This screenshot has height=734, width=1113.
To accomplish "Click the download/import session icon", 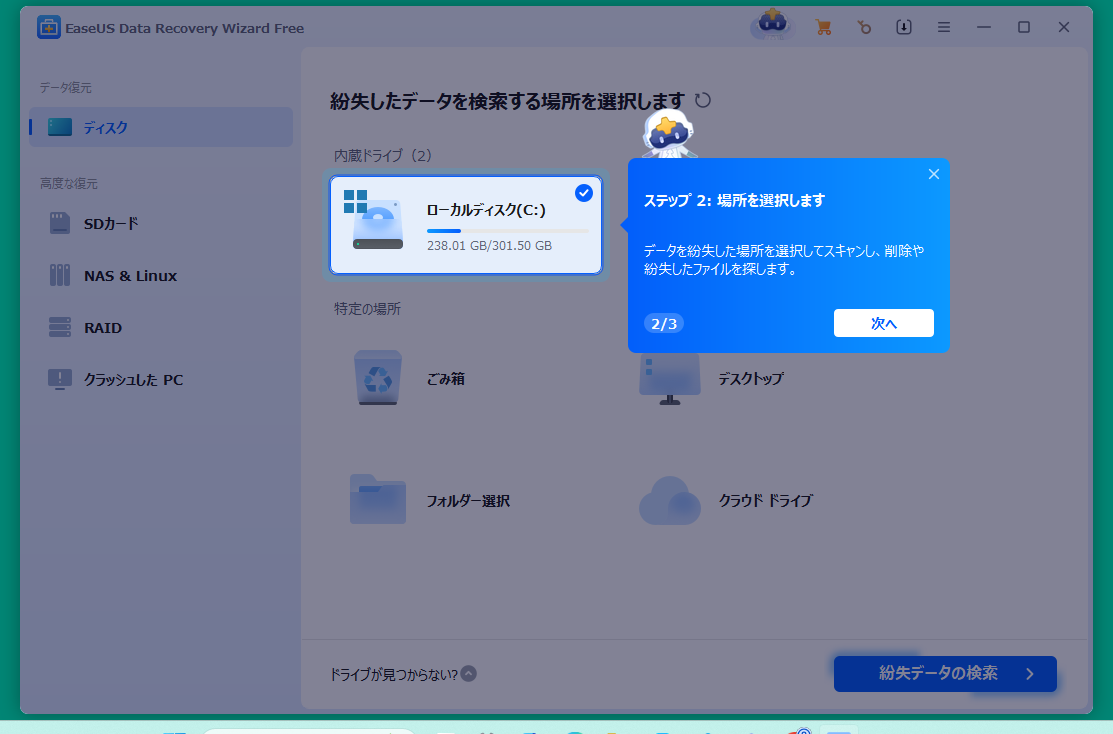I will coord(904,28).
